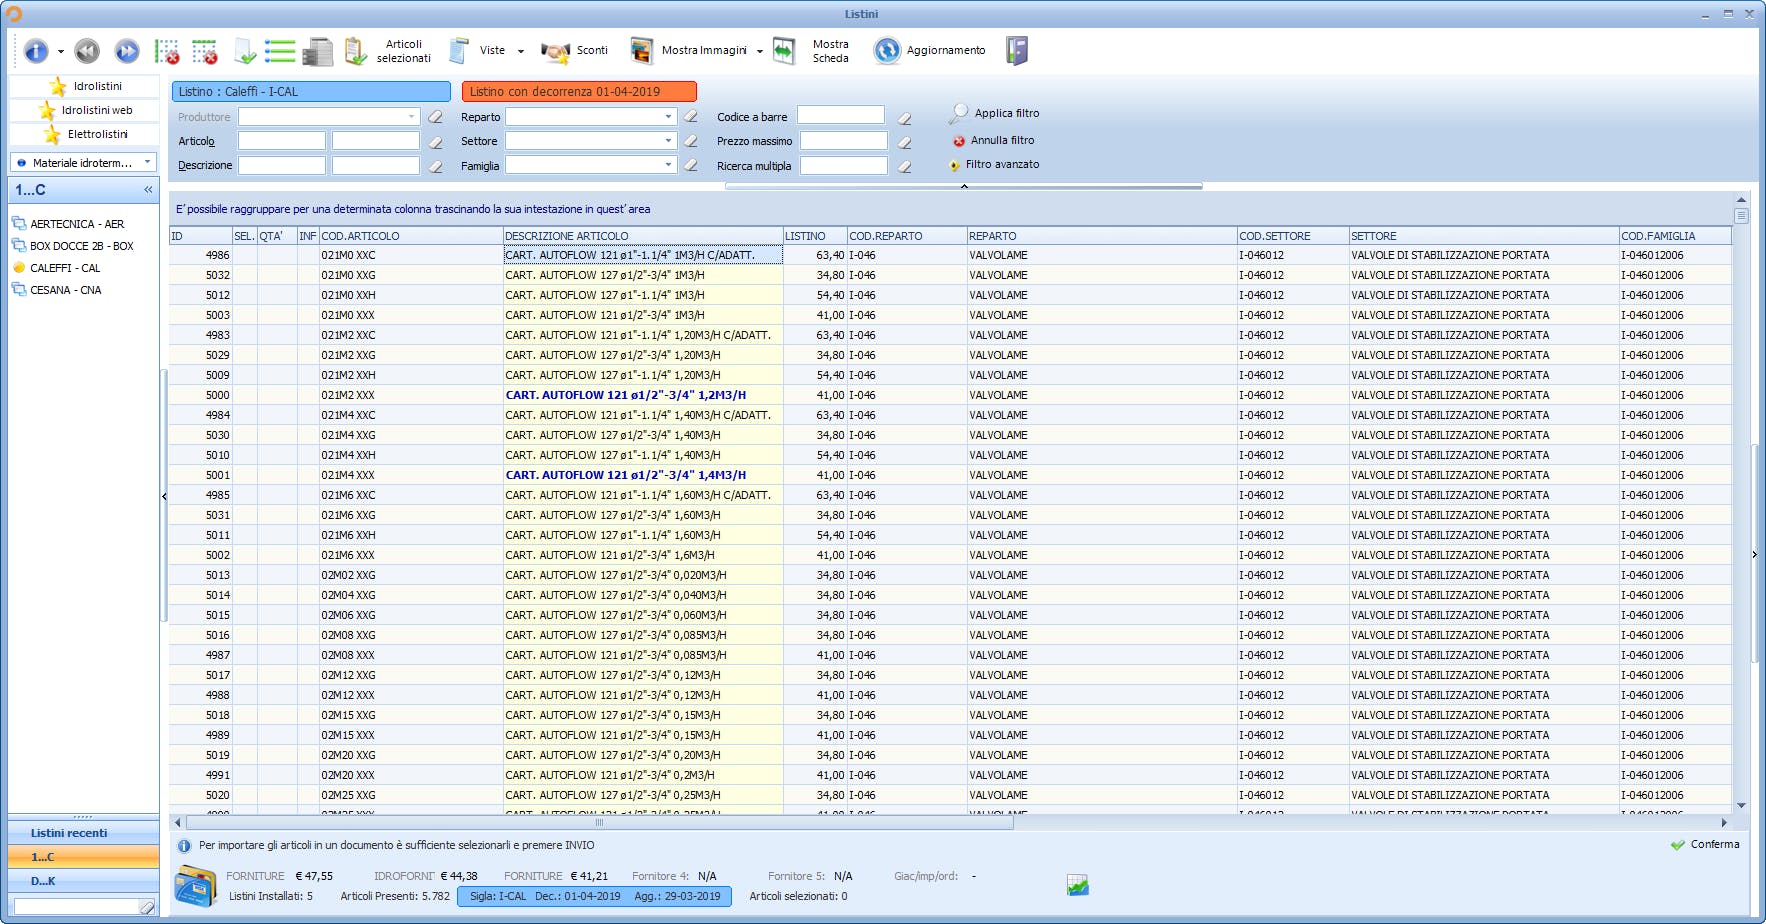Open Settore combo box dropdown
Viewport: 1766px width, 924px height.
(669, 141)
